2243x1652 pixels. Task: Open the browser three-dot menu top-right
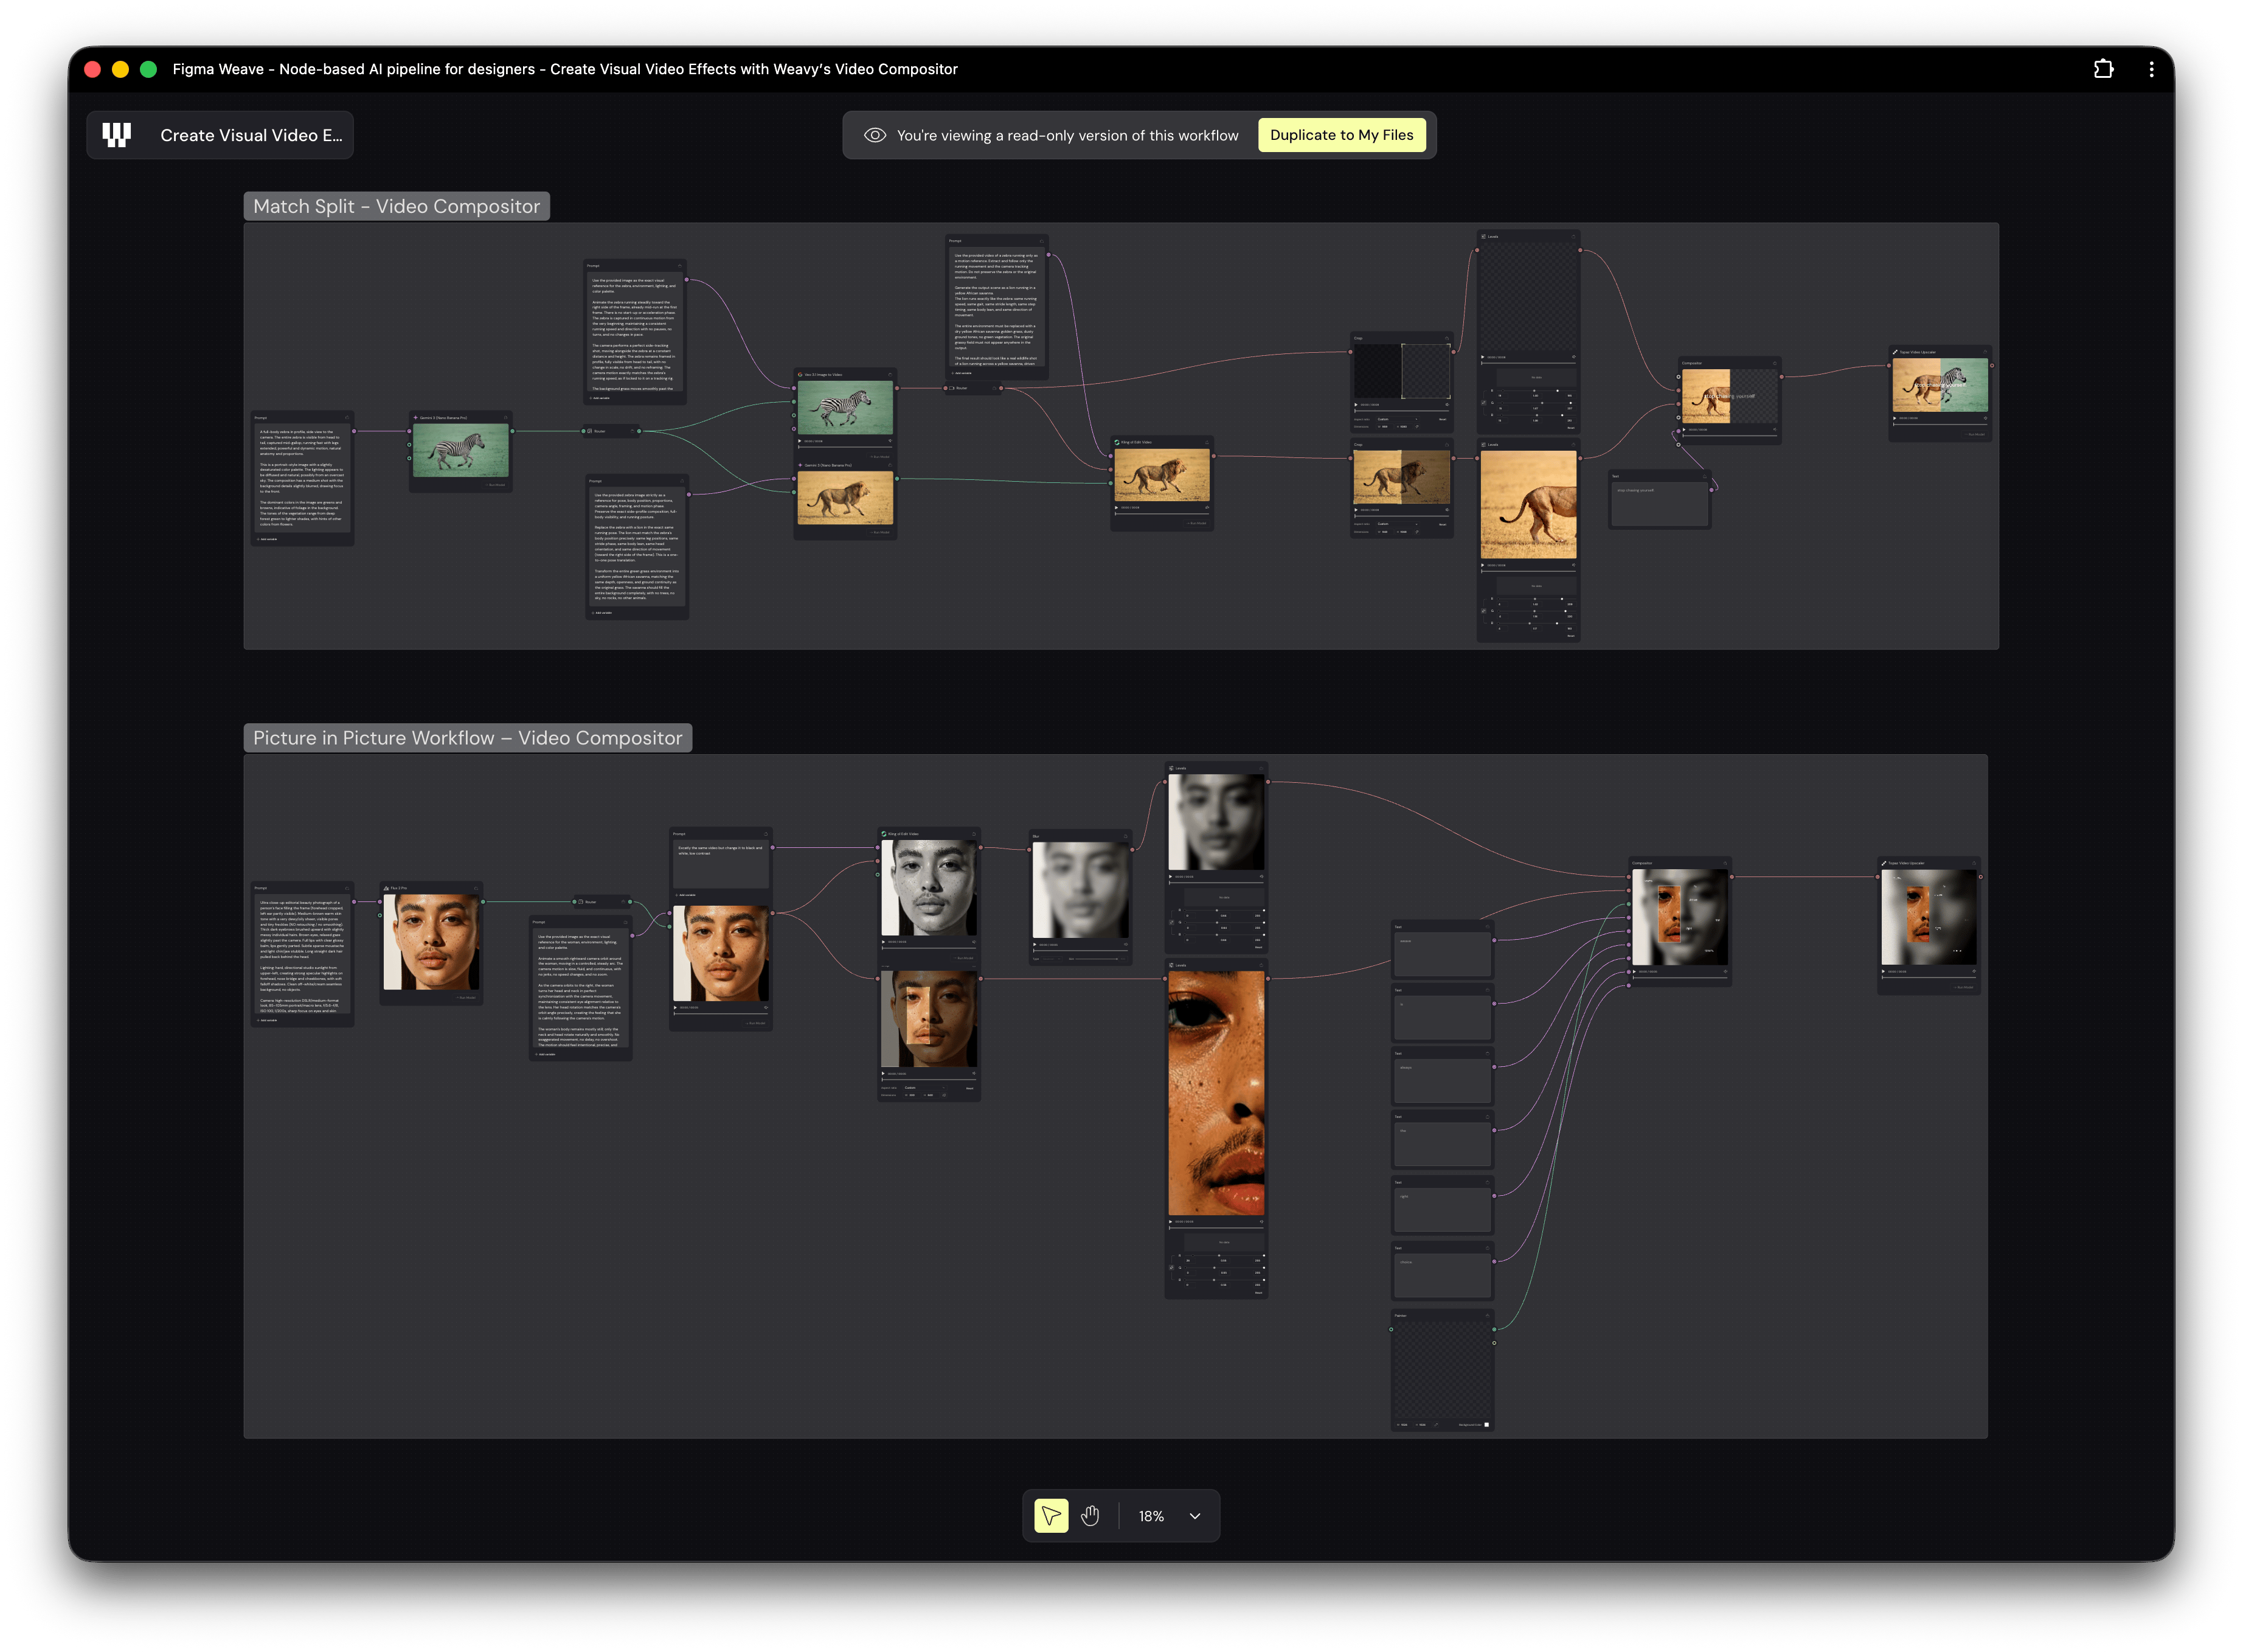tap(2152, 68)
